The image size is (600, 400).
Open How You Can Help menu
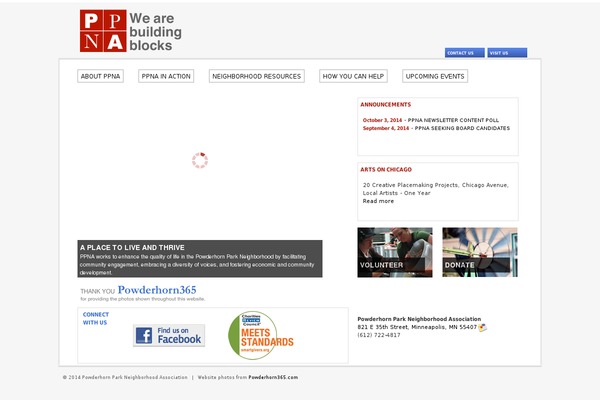pyautogui.click(x=353, y=76)
